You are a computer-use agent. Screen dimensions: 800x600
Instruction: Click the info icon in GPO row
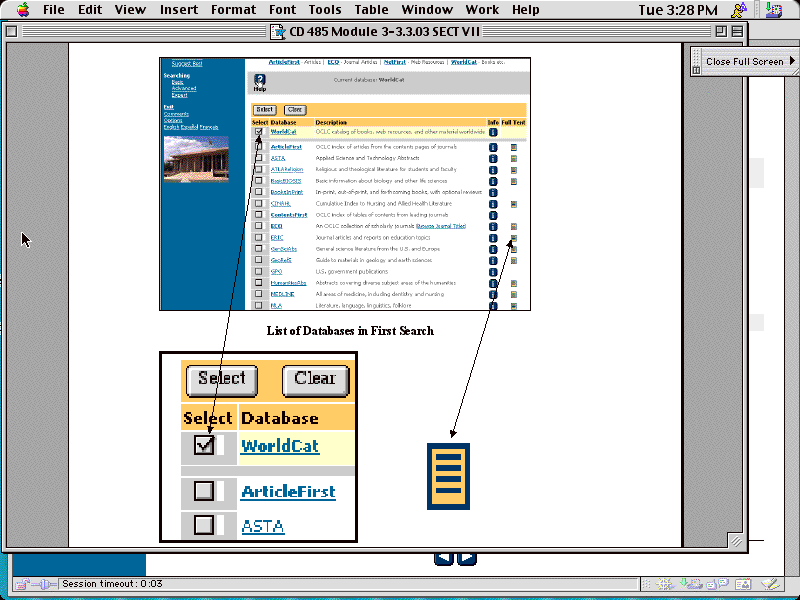coord(493,272)
